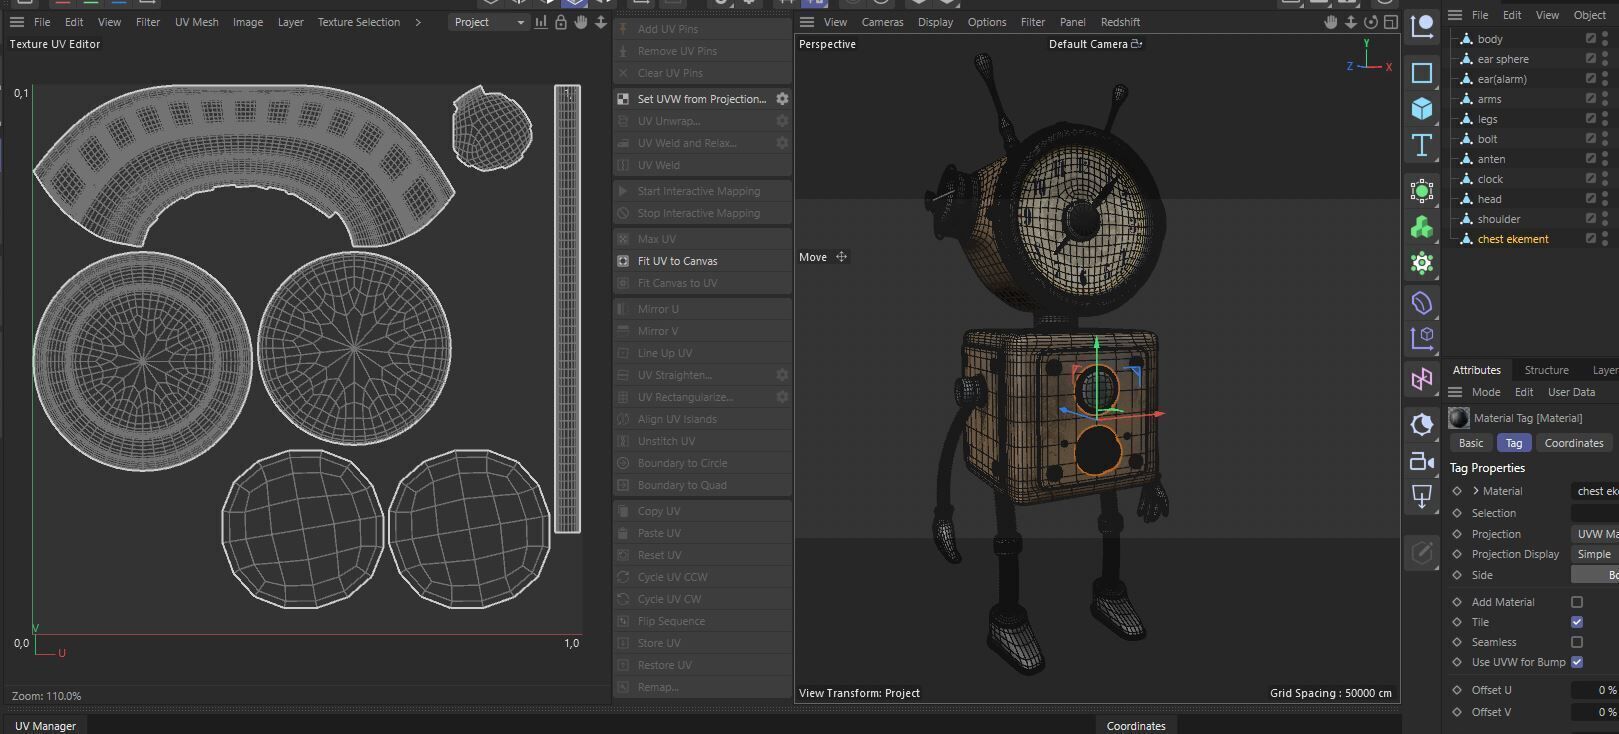
Task: Click the viewport pan hand icon
Action: coord(1331,22)
